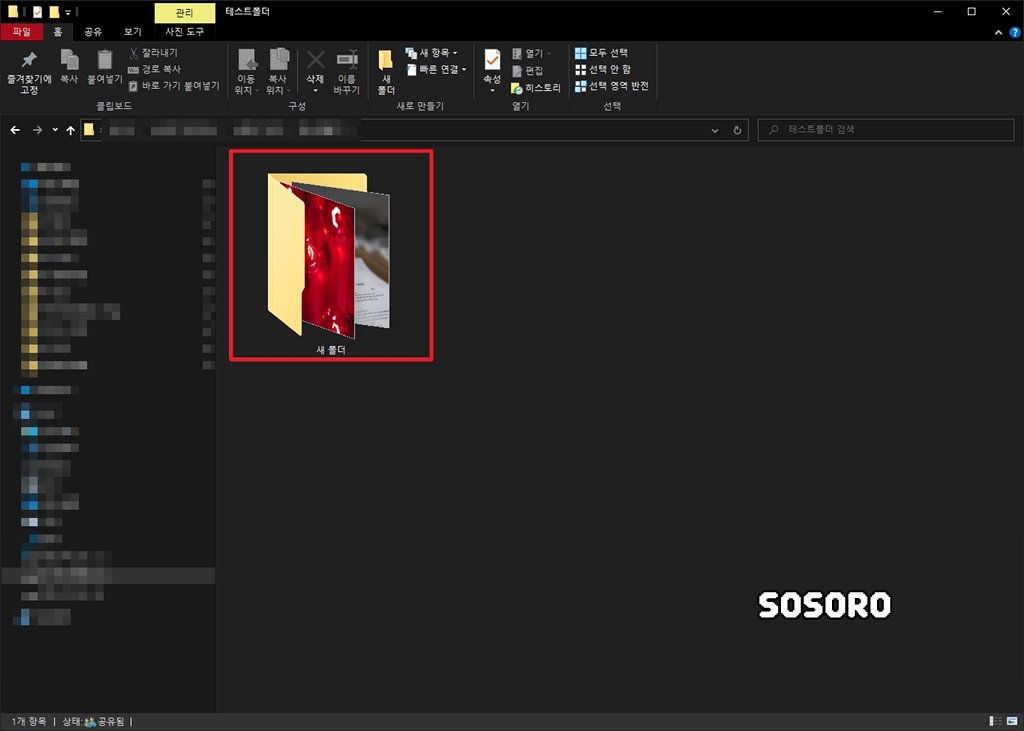The image size is (1024, 731).
Task: Refresh the current folder
Action: 737,130
